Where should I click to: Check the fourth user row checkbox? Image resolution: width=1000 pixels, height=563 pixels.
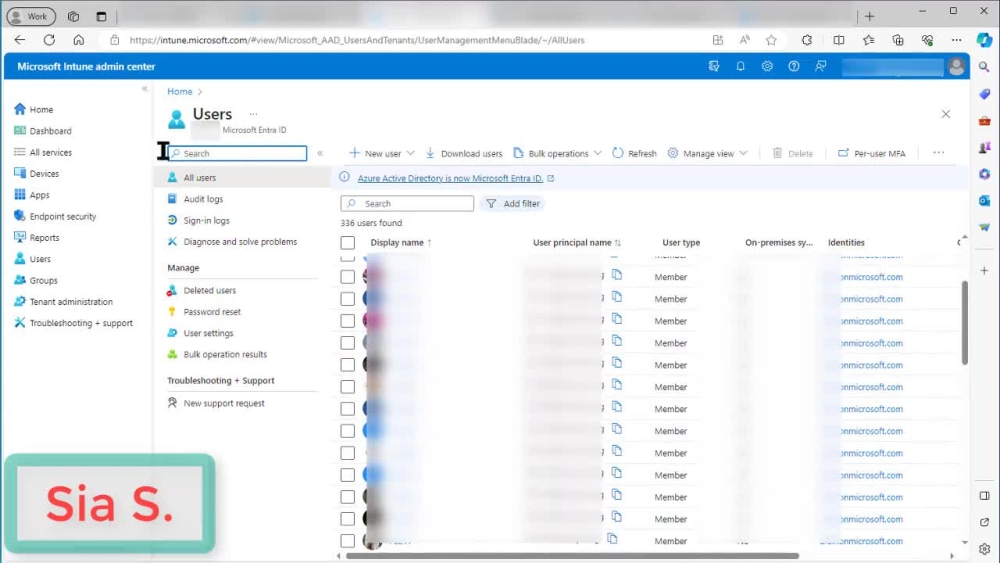point(348,343)
